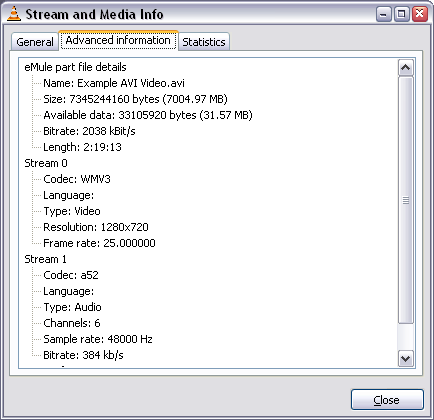The height and width of the screenshot is (420, 434).
Task: Select the 'Codec: a52' row
Action: [x=71, y=275]
